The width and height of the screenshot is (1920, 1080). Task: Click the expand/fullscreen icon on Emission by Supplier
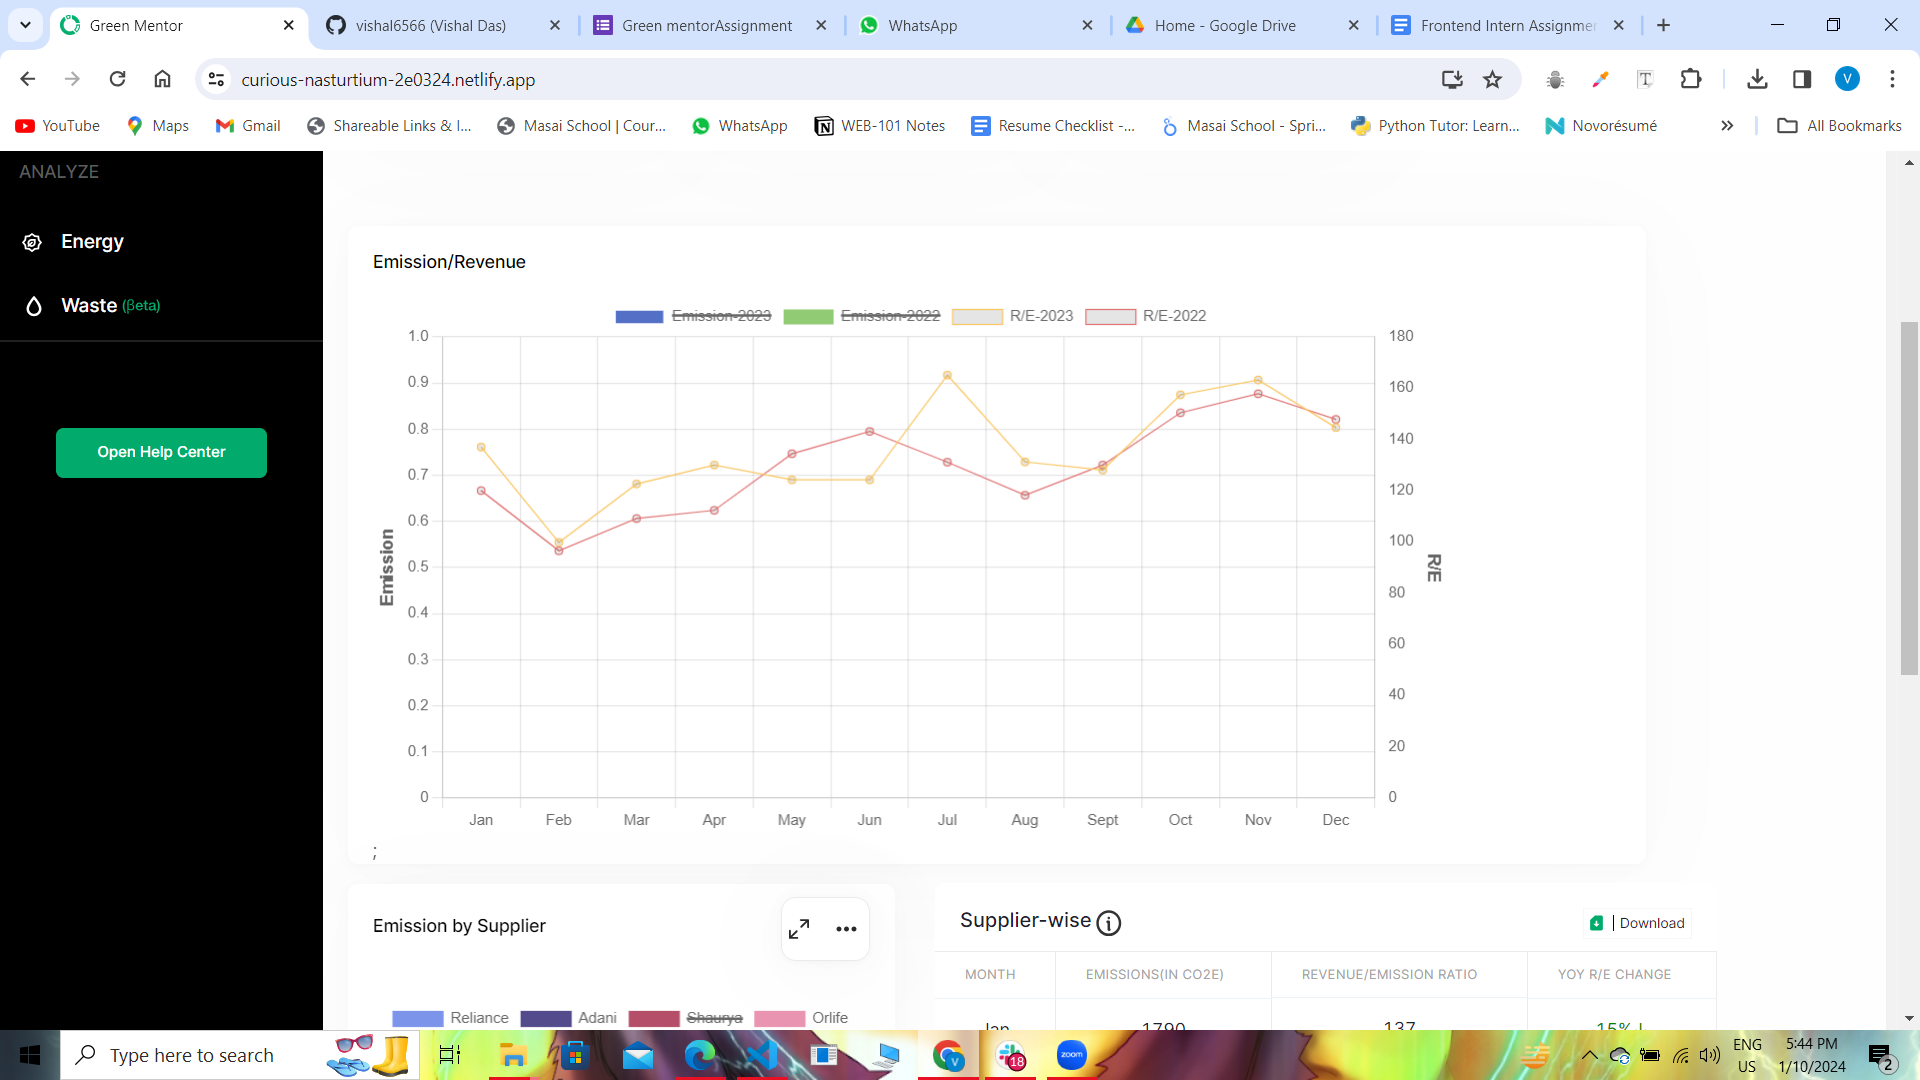(798, 926)
